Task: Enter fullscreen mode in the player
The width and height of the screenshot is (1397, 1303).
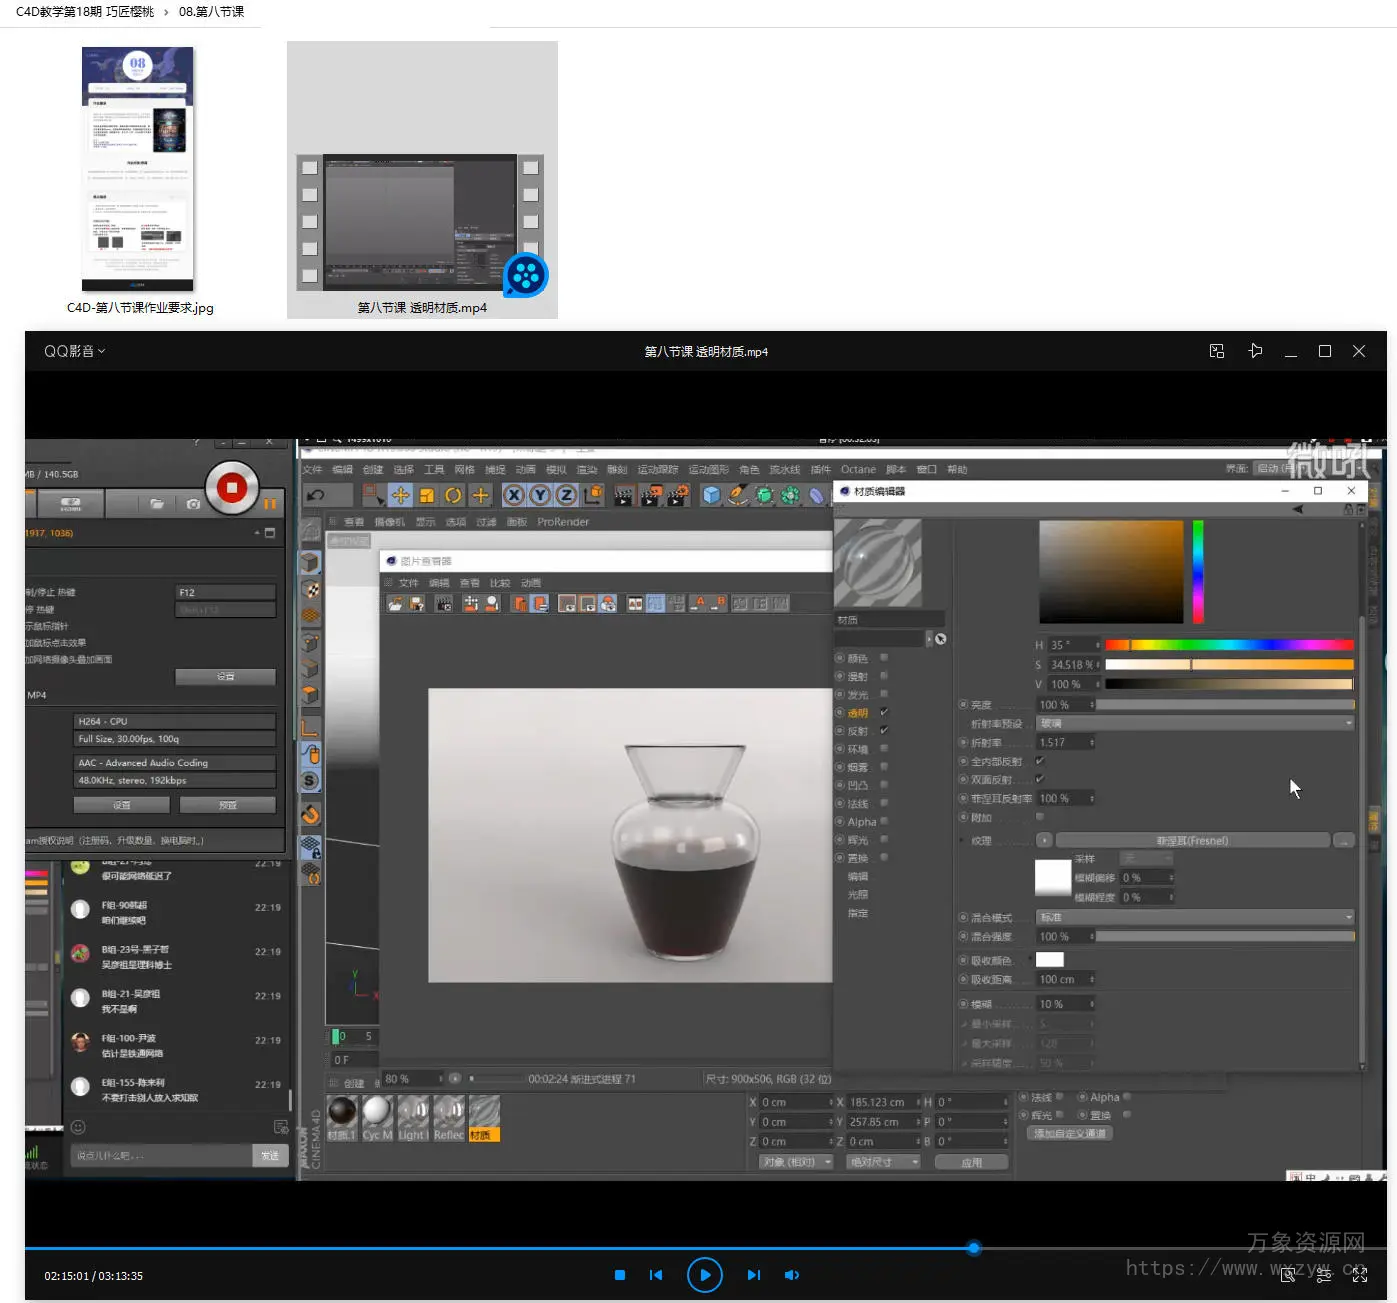Action: [1360, 1275]
